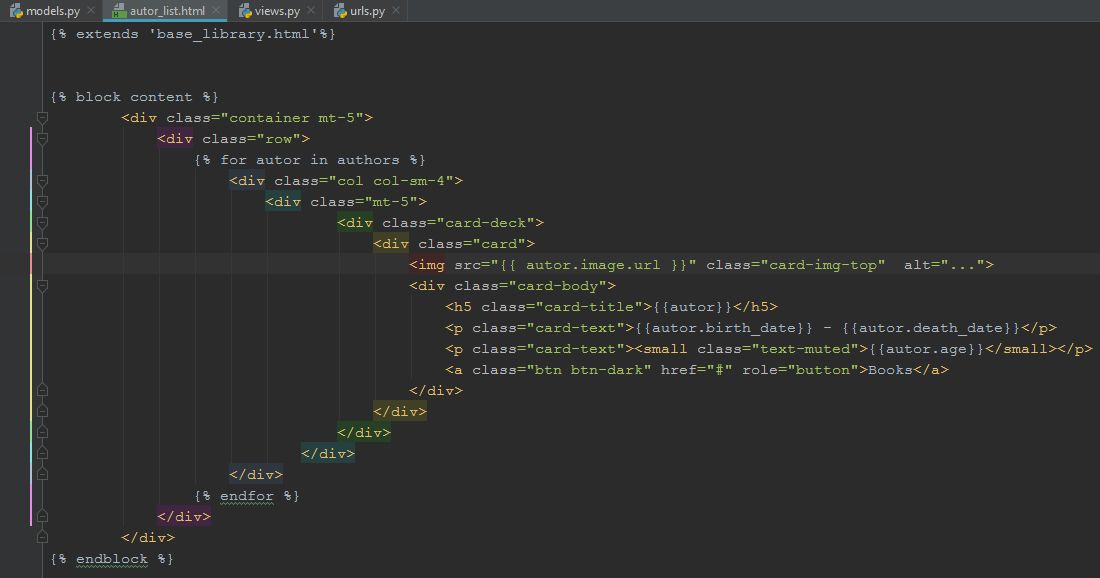The height and width of the screenshot is (578, 1100).
Task: Select the autor_list.html tab
Action: click(x=167, y=11)
